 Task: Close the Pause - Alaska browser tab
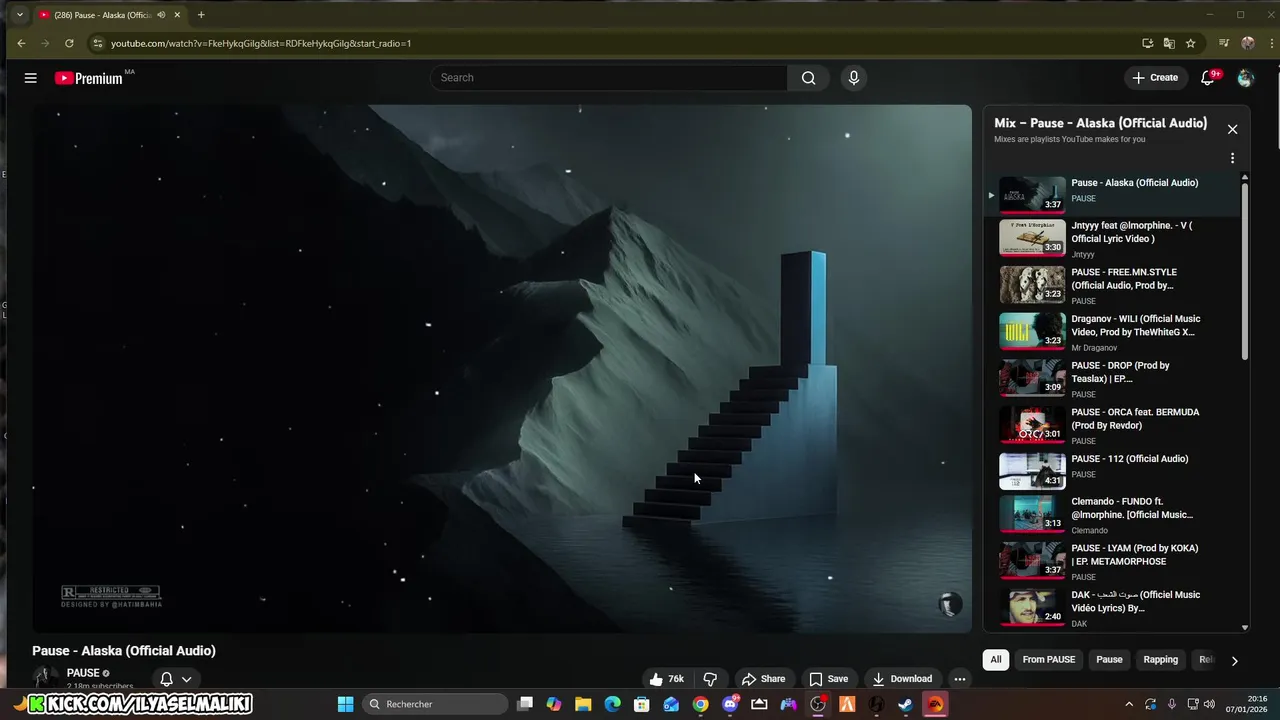click(178, 15)
